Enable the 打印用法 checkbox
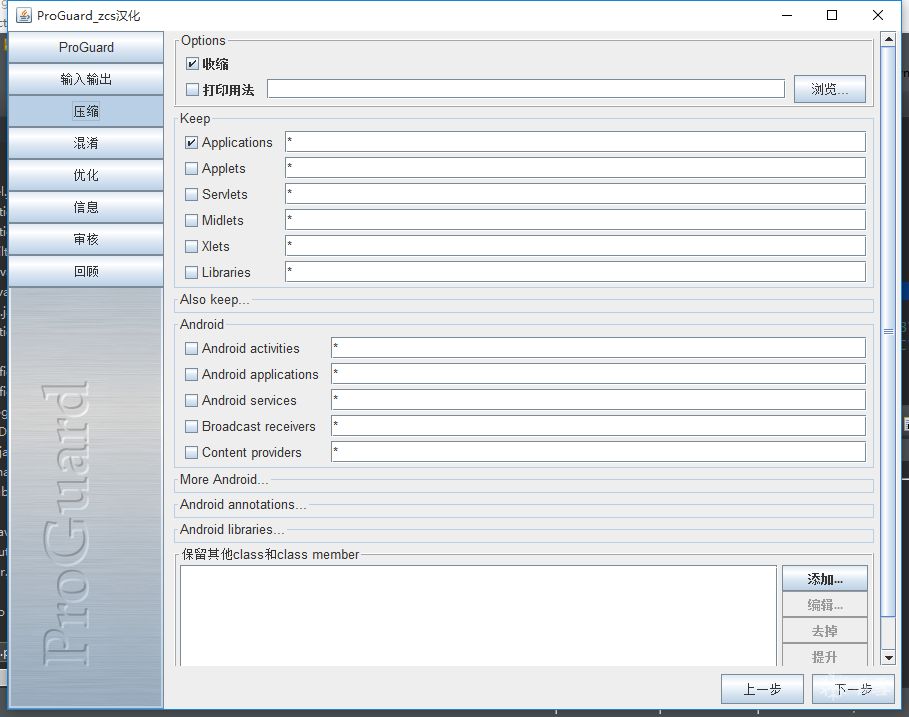 [x=192, y=89]
